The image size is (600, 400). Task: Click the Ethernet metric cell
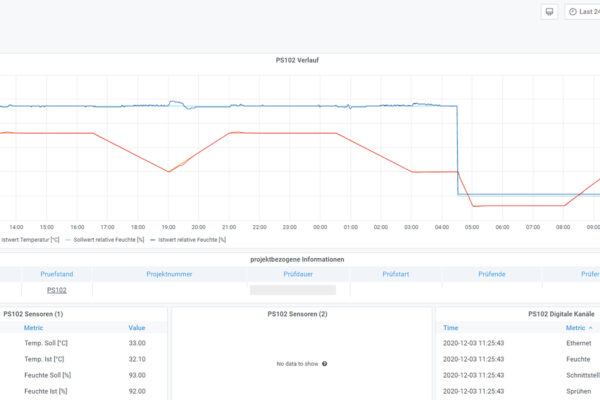click(x=579, y=343)
